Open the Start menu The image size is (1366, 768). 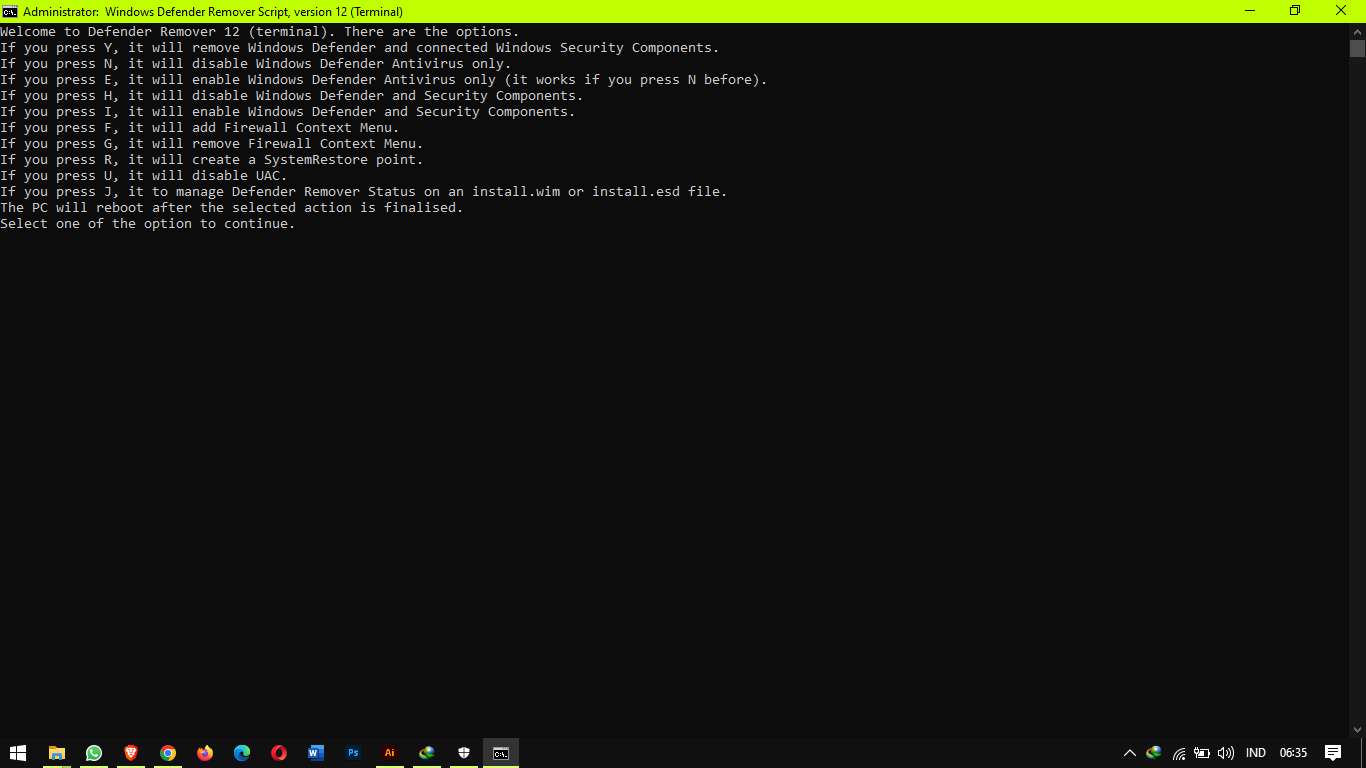coord(18,753)
